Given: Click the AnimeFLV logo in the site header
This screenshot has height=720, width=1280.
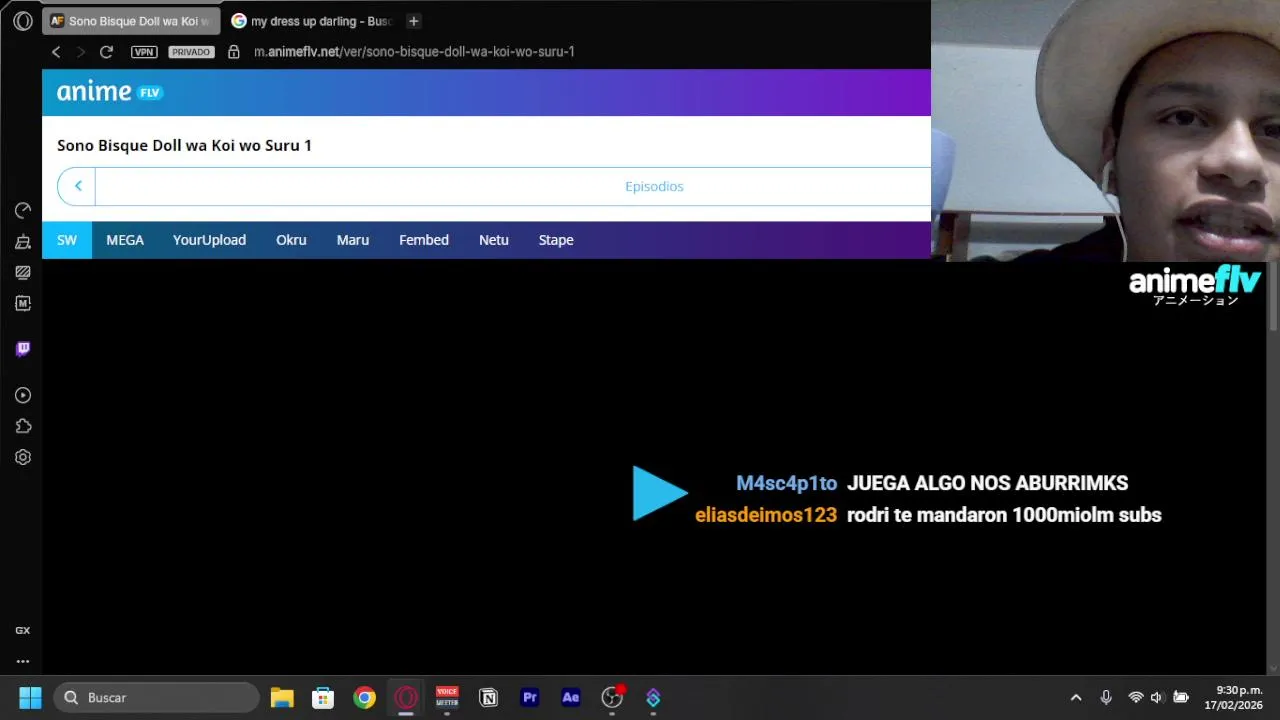Looking at the screenshot, I should (109, 92).
